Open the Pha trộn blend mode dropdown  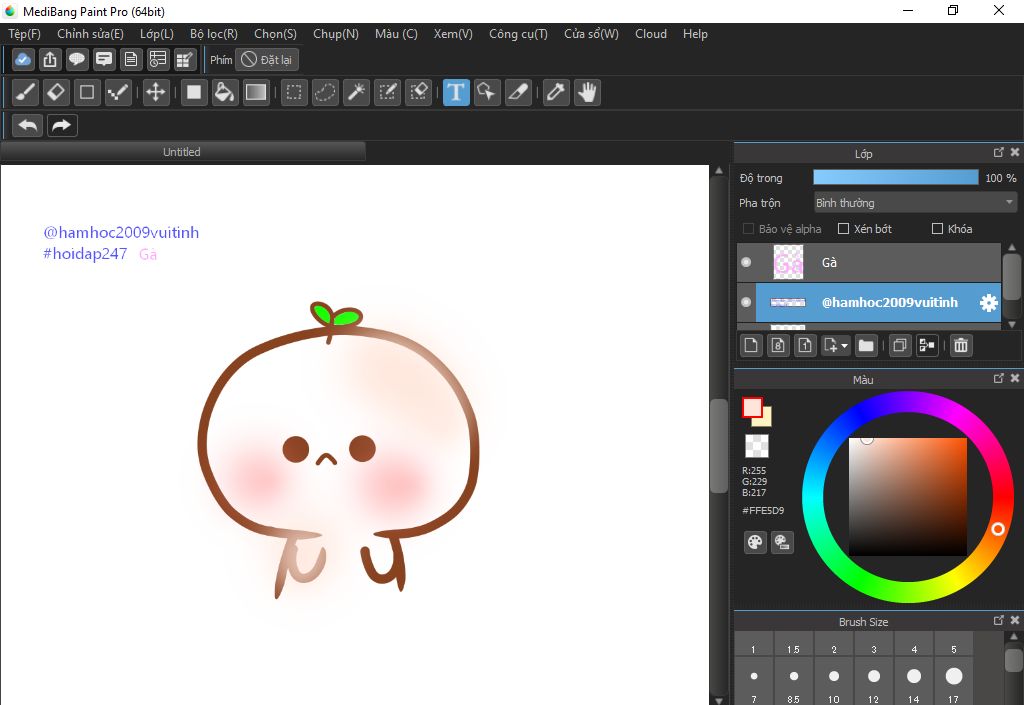click(914, 203)
